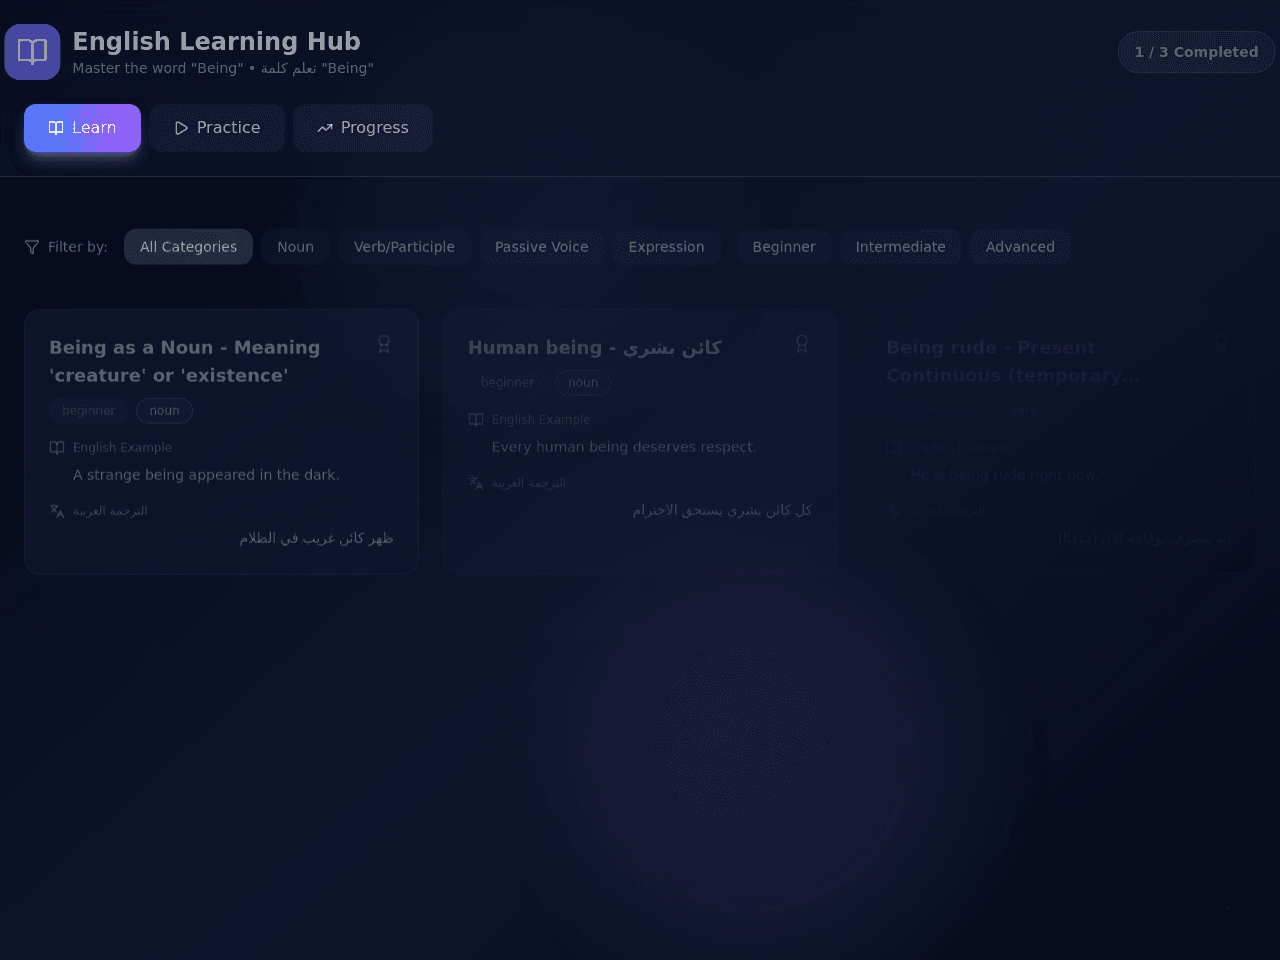Viewport: 1280px width, 960px height.
Task: Click the English Learning Hub book logo
Action: tap(32, 52)
